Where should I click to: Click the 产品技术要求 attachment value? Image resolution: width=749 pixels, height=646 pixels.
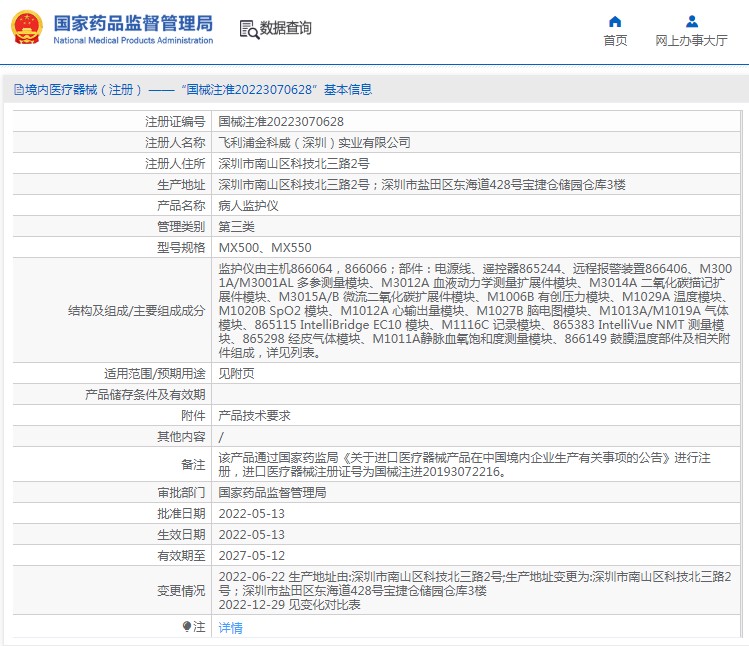click(x=252, y=415)
